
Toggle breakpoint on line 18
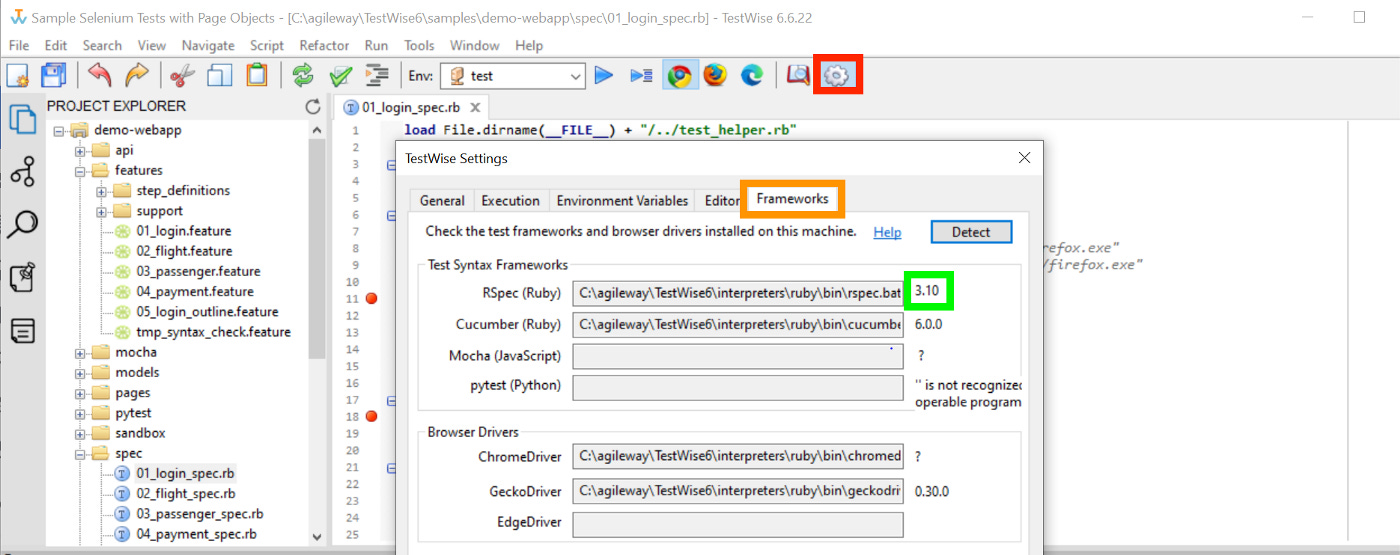372,416
